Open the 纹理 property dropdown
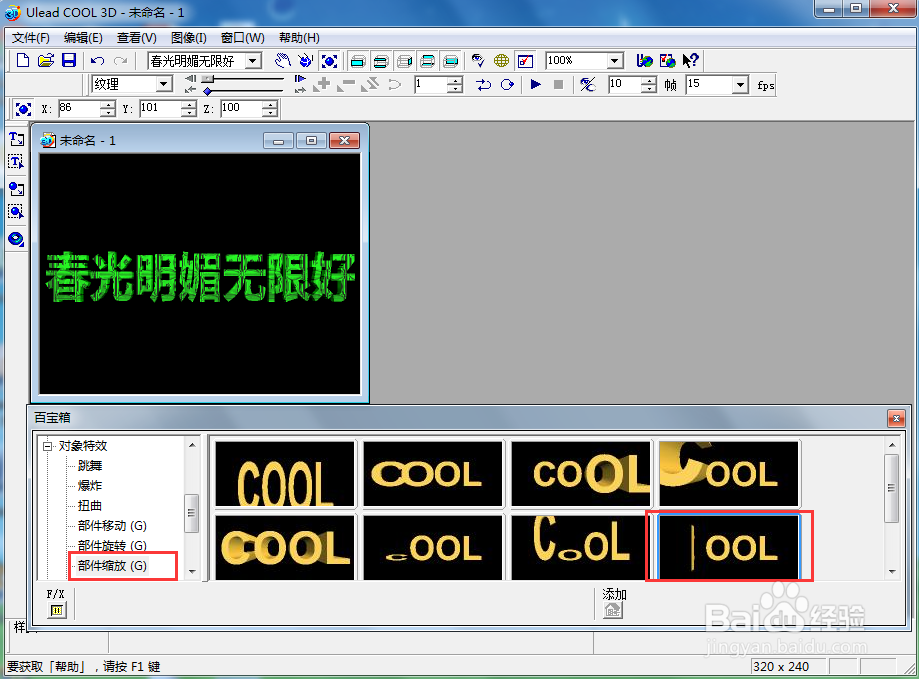The height and width of the screenshot is (679, 919). coord(164,84)
